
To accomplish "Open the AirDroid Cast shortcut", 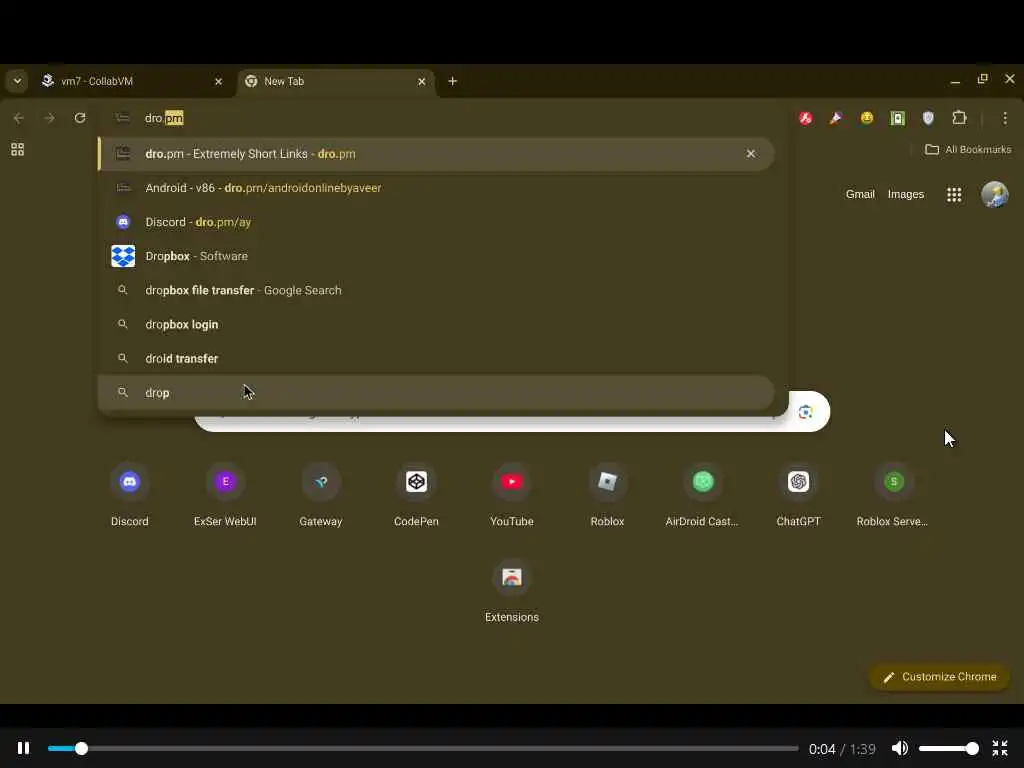I will [x=703, y=495].
